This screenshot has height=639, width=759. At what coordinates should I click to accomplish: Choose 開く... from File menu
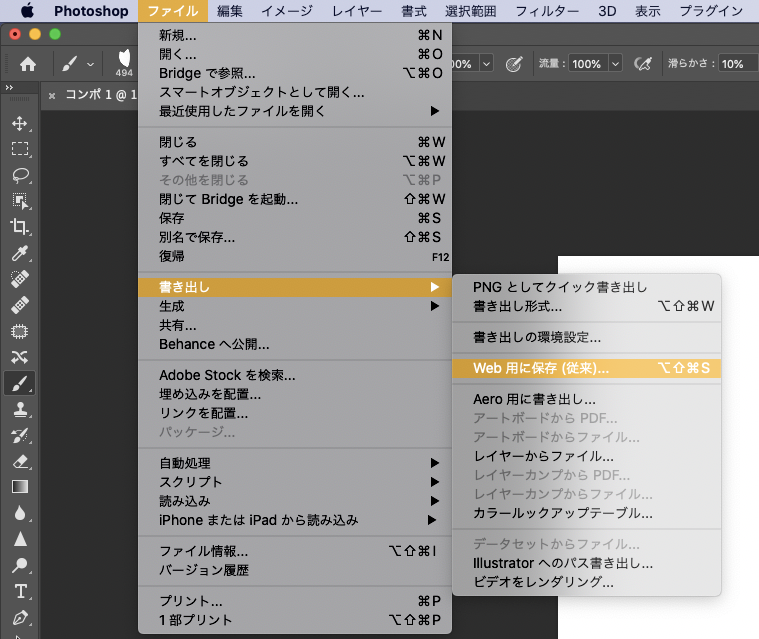pos(295,54)
